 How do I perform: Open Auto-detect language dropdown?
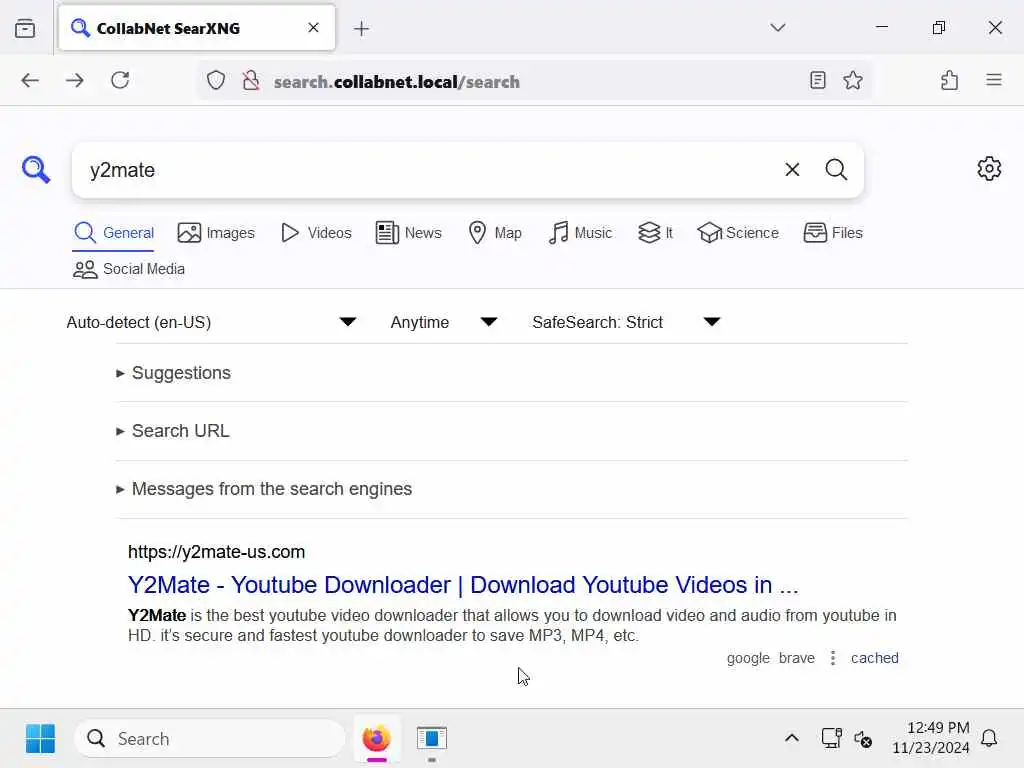point(212,322)
